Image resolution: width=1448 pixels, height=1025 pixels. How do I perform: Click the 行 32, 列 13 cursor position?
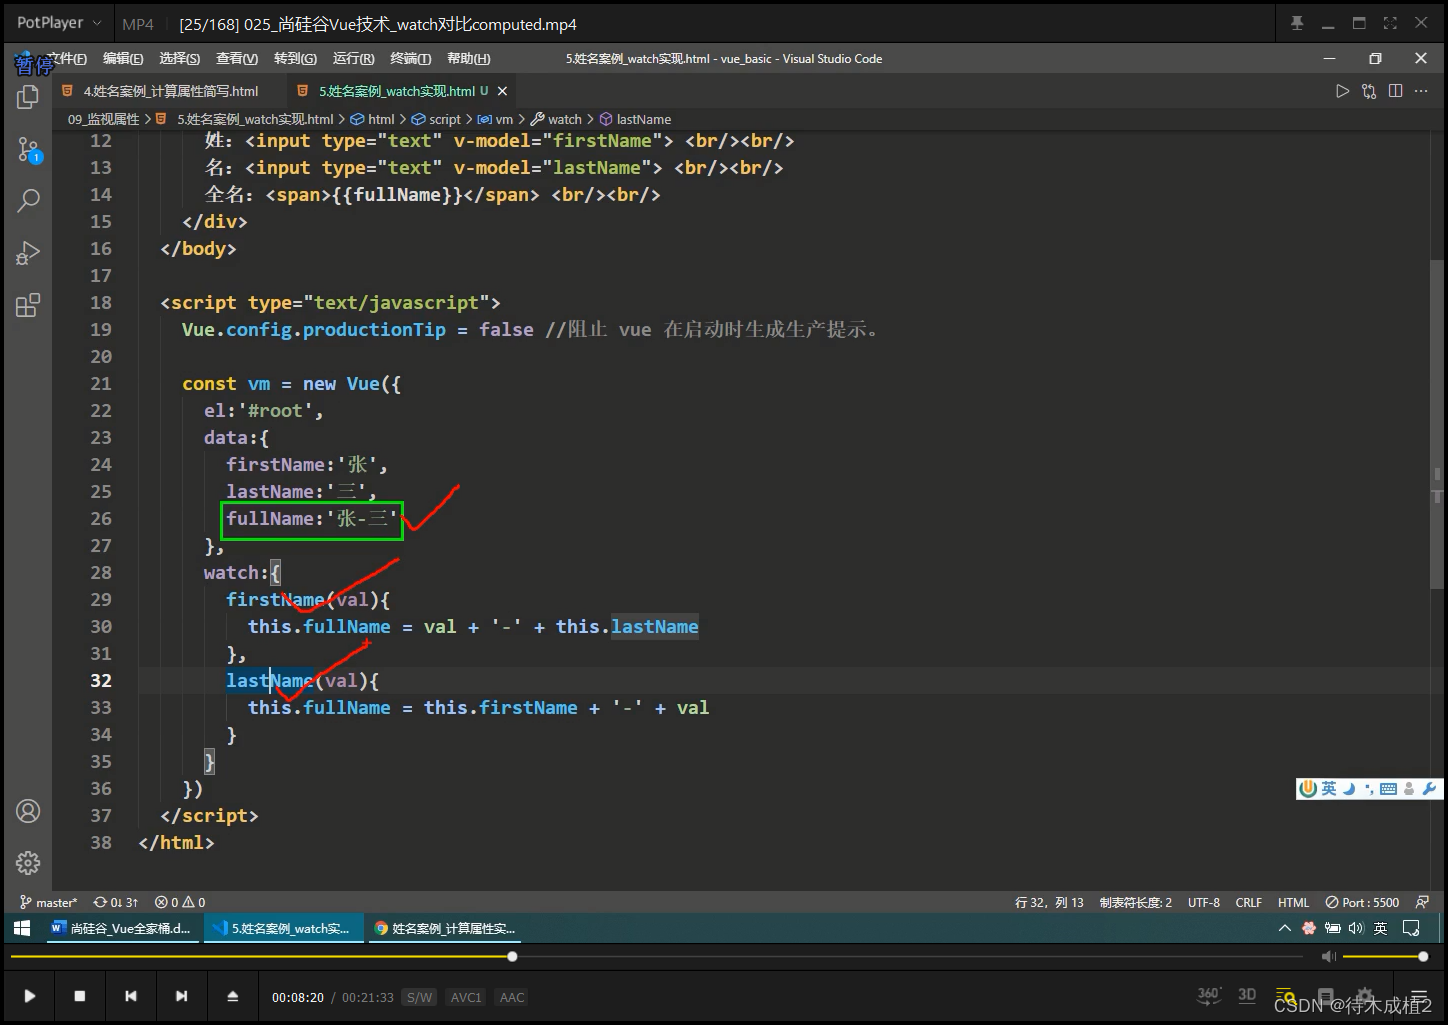[1049, 902]
